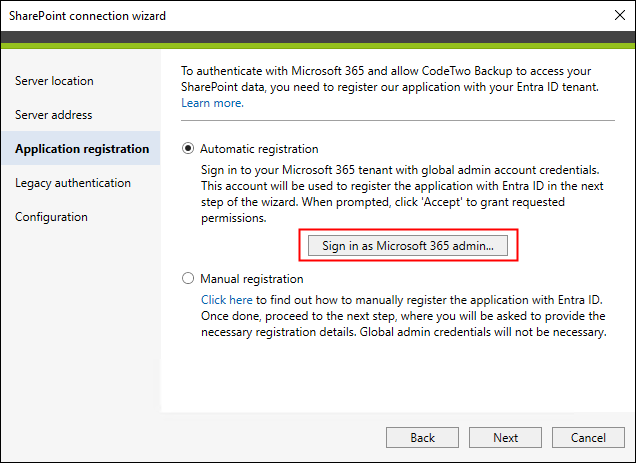
Task: Switch to the Legacy authentication step
Action: pyautogui.click(x=73, y=183)
